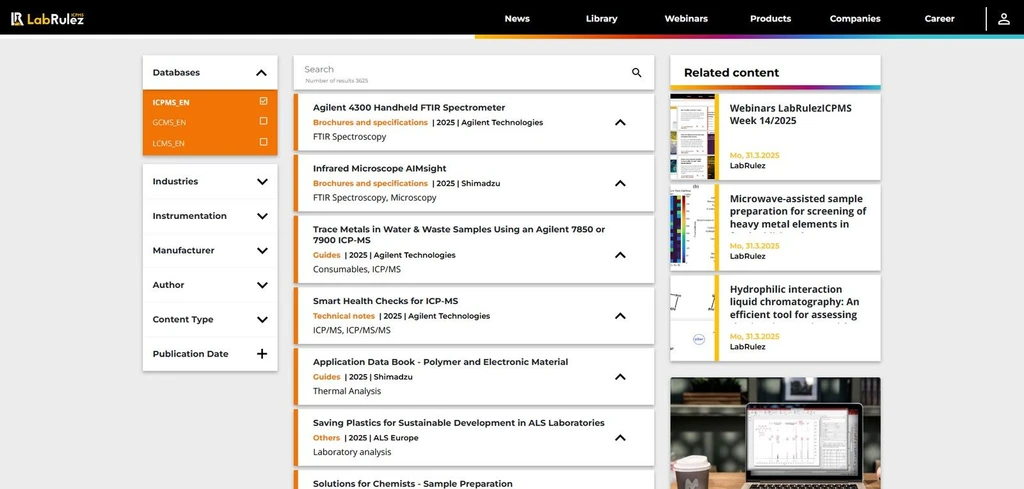Click the Microwave-assisted sample preparation thumbnail
Viewport: 1024px width, 489px height.
tap(692, 227)
